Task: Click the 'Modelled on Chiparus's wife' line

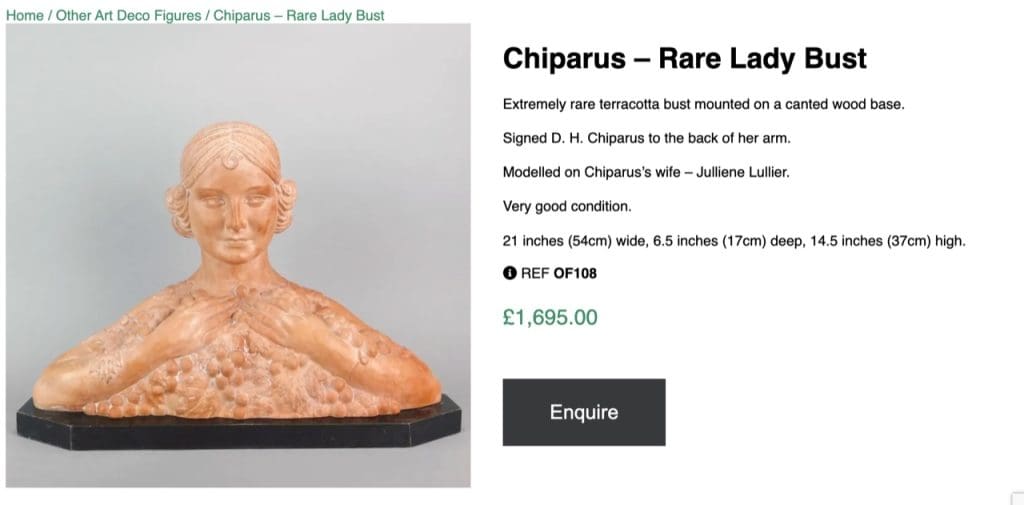Action: coord(646,172)
